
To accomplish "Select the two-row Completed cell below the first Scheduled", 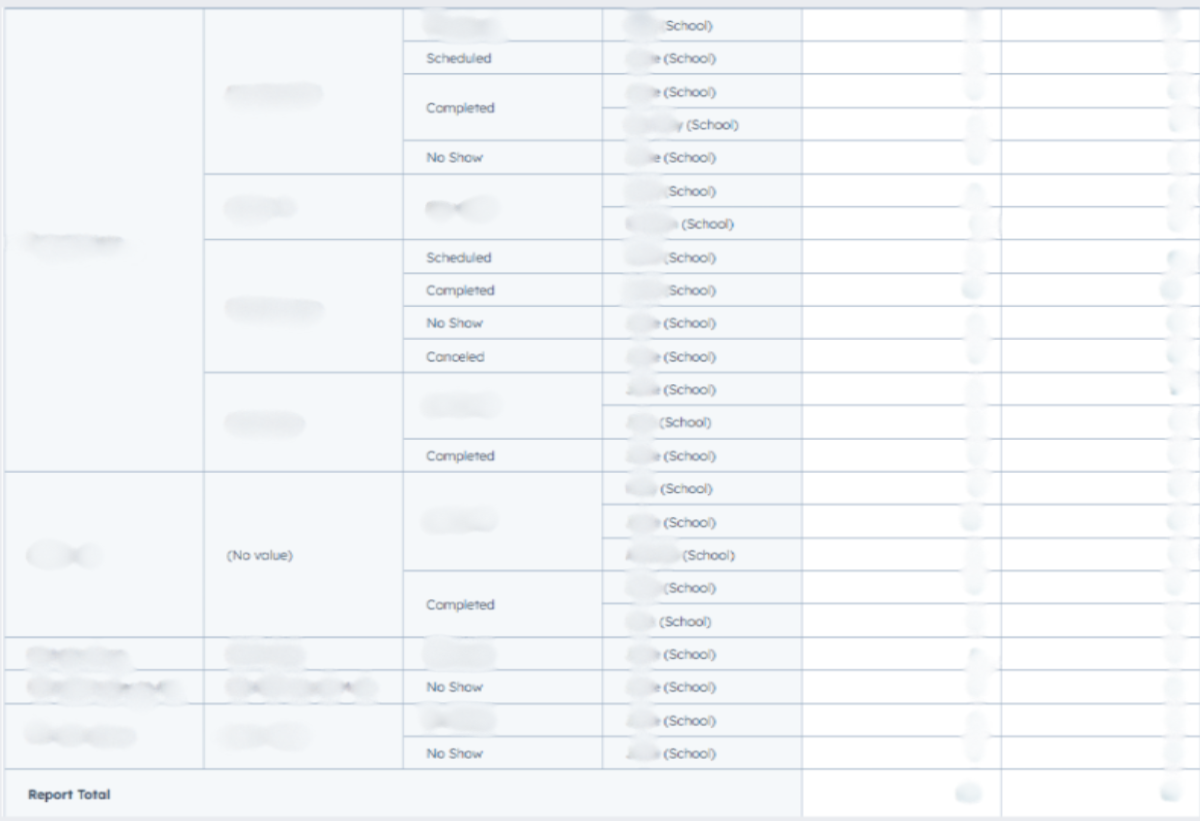I will (460, 108).
